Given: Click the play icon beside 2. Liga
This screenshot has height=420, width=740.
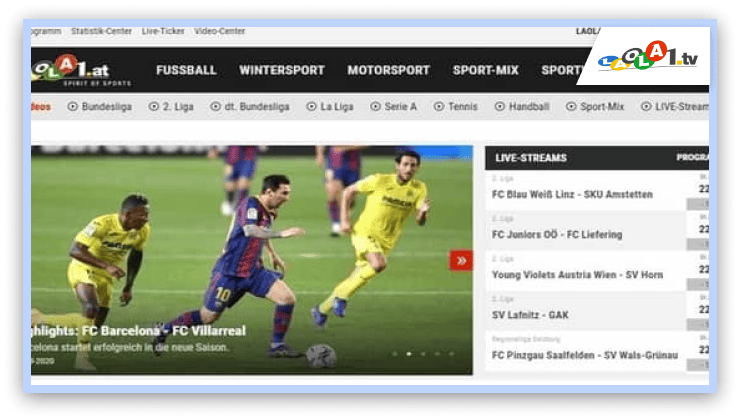Looking at the screenshot, I should tap(153, 107).
